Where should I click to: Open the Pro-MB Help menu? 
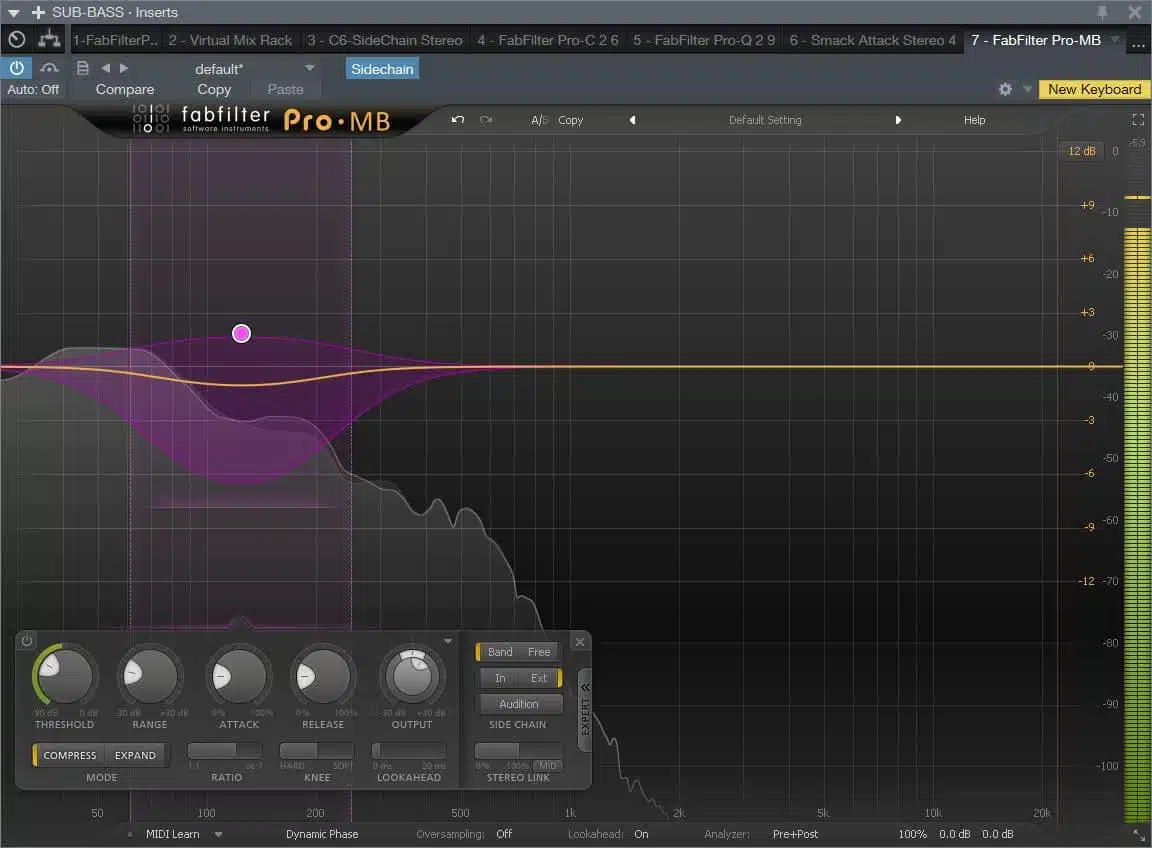pos(974,120)
